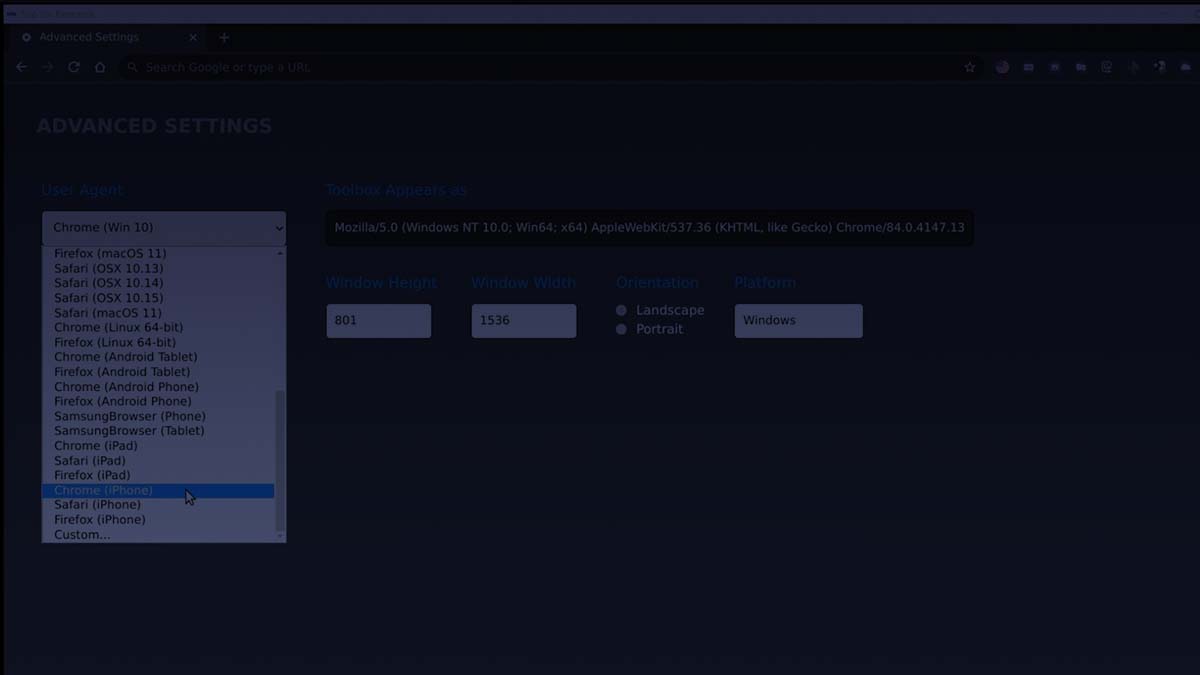This screenshot has width=1200, height=675.
Task: Choose Safari (macOS 11) user agent
Action: [159, 313]
